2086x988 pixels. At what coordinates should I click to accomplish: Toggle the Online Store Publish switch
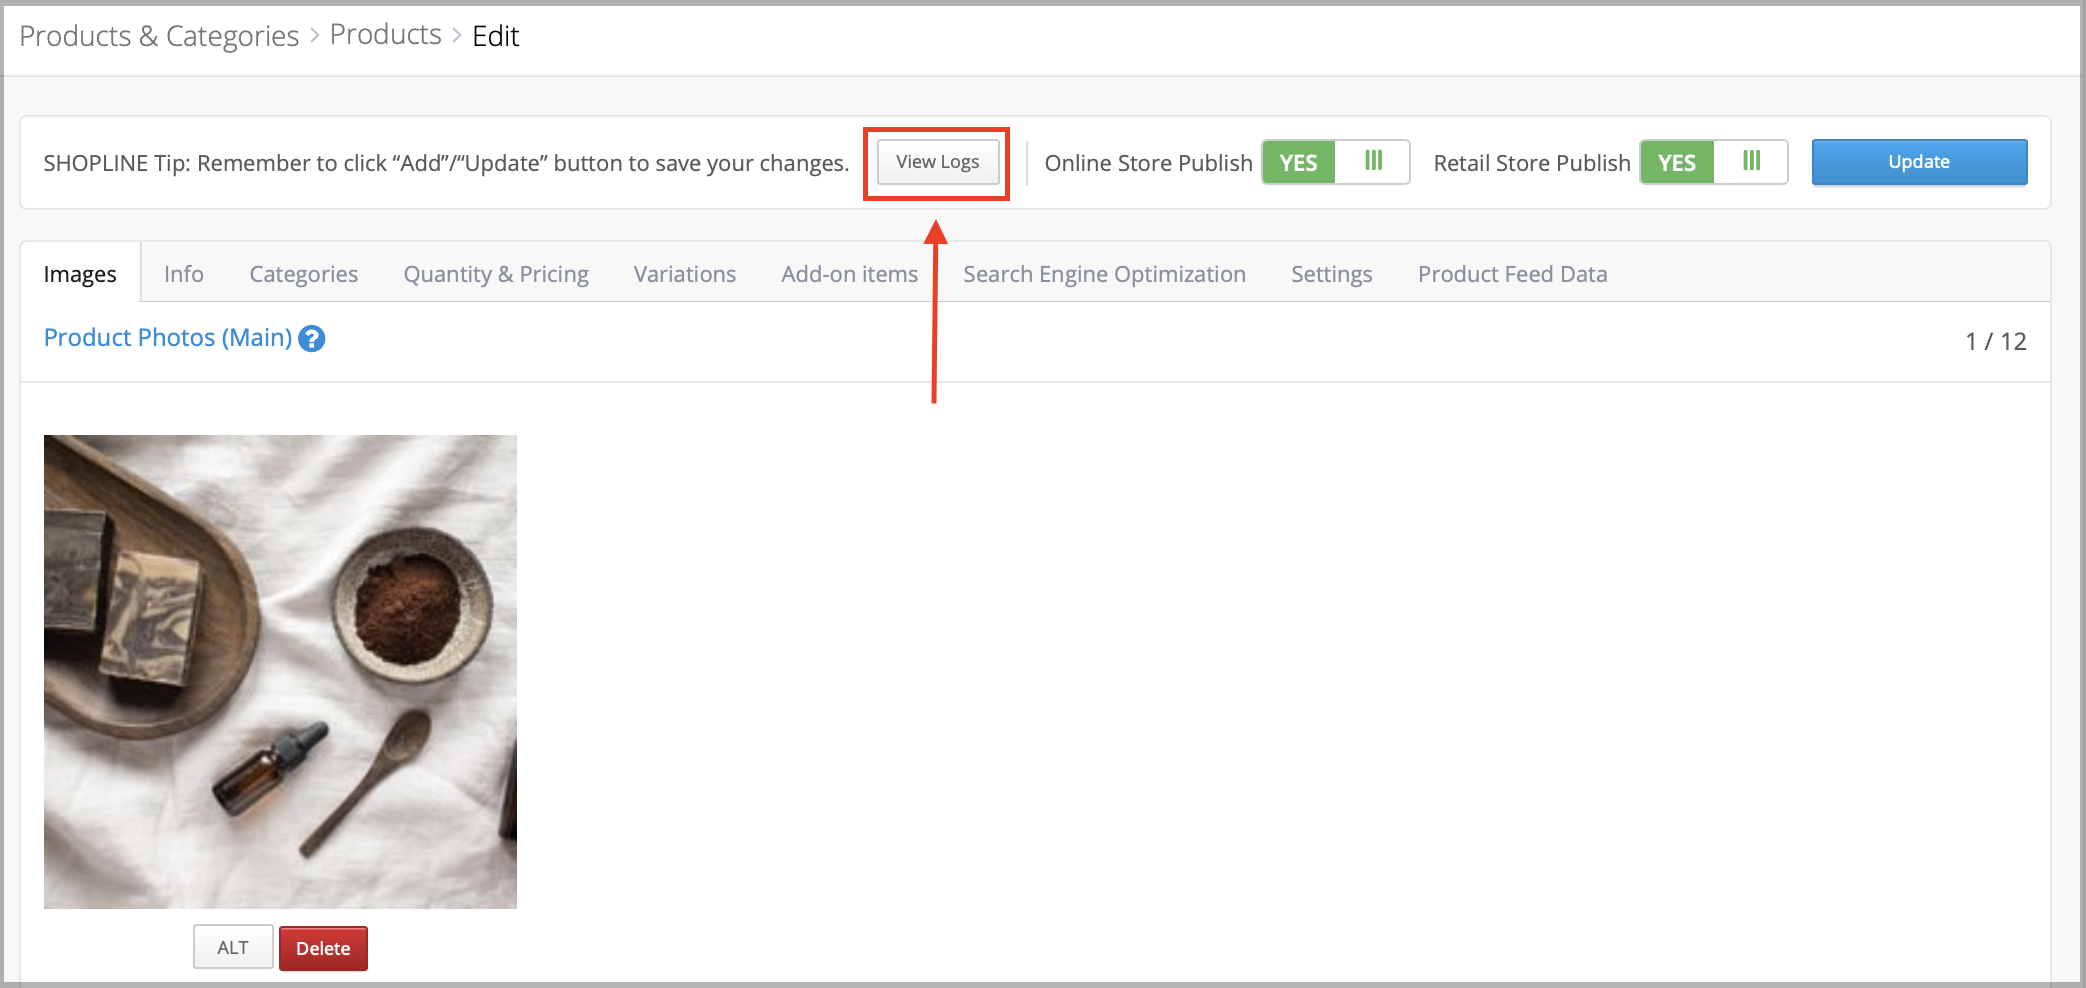point(1335,162)
